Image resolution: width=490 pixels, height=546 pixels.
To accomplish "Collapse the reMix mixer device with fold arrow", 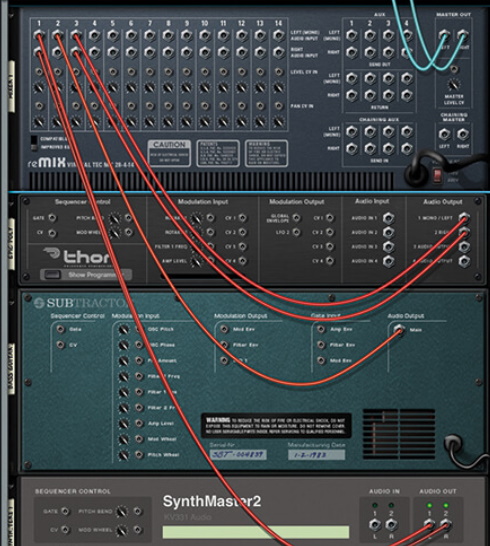I will (x=11, y=16).
